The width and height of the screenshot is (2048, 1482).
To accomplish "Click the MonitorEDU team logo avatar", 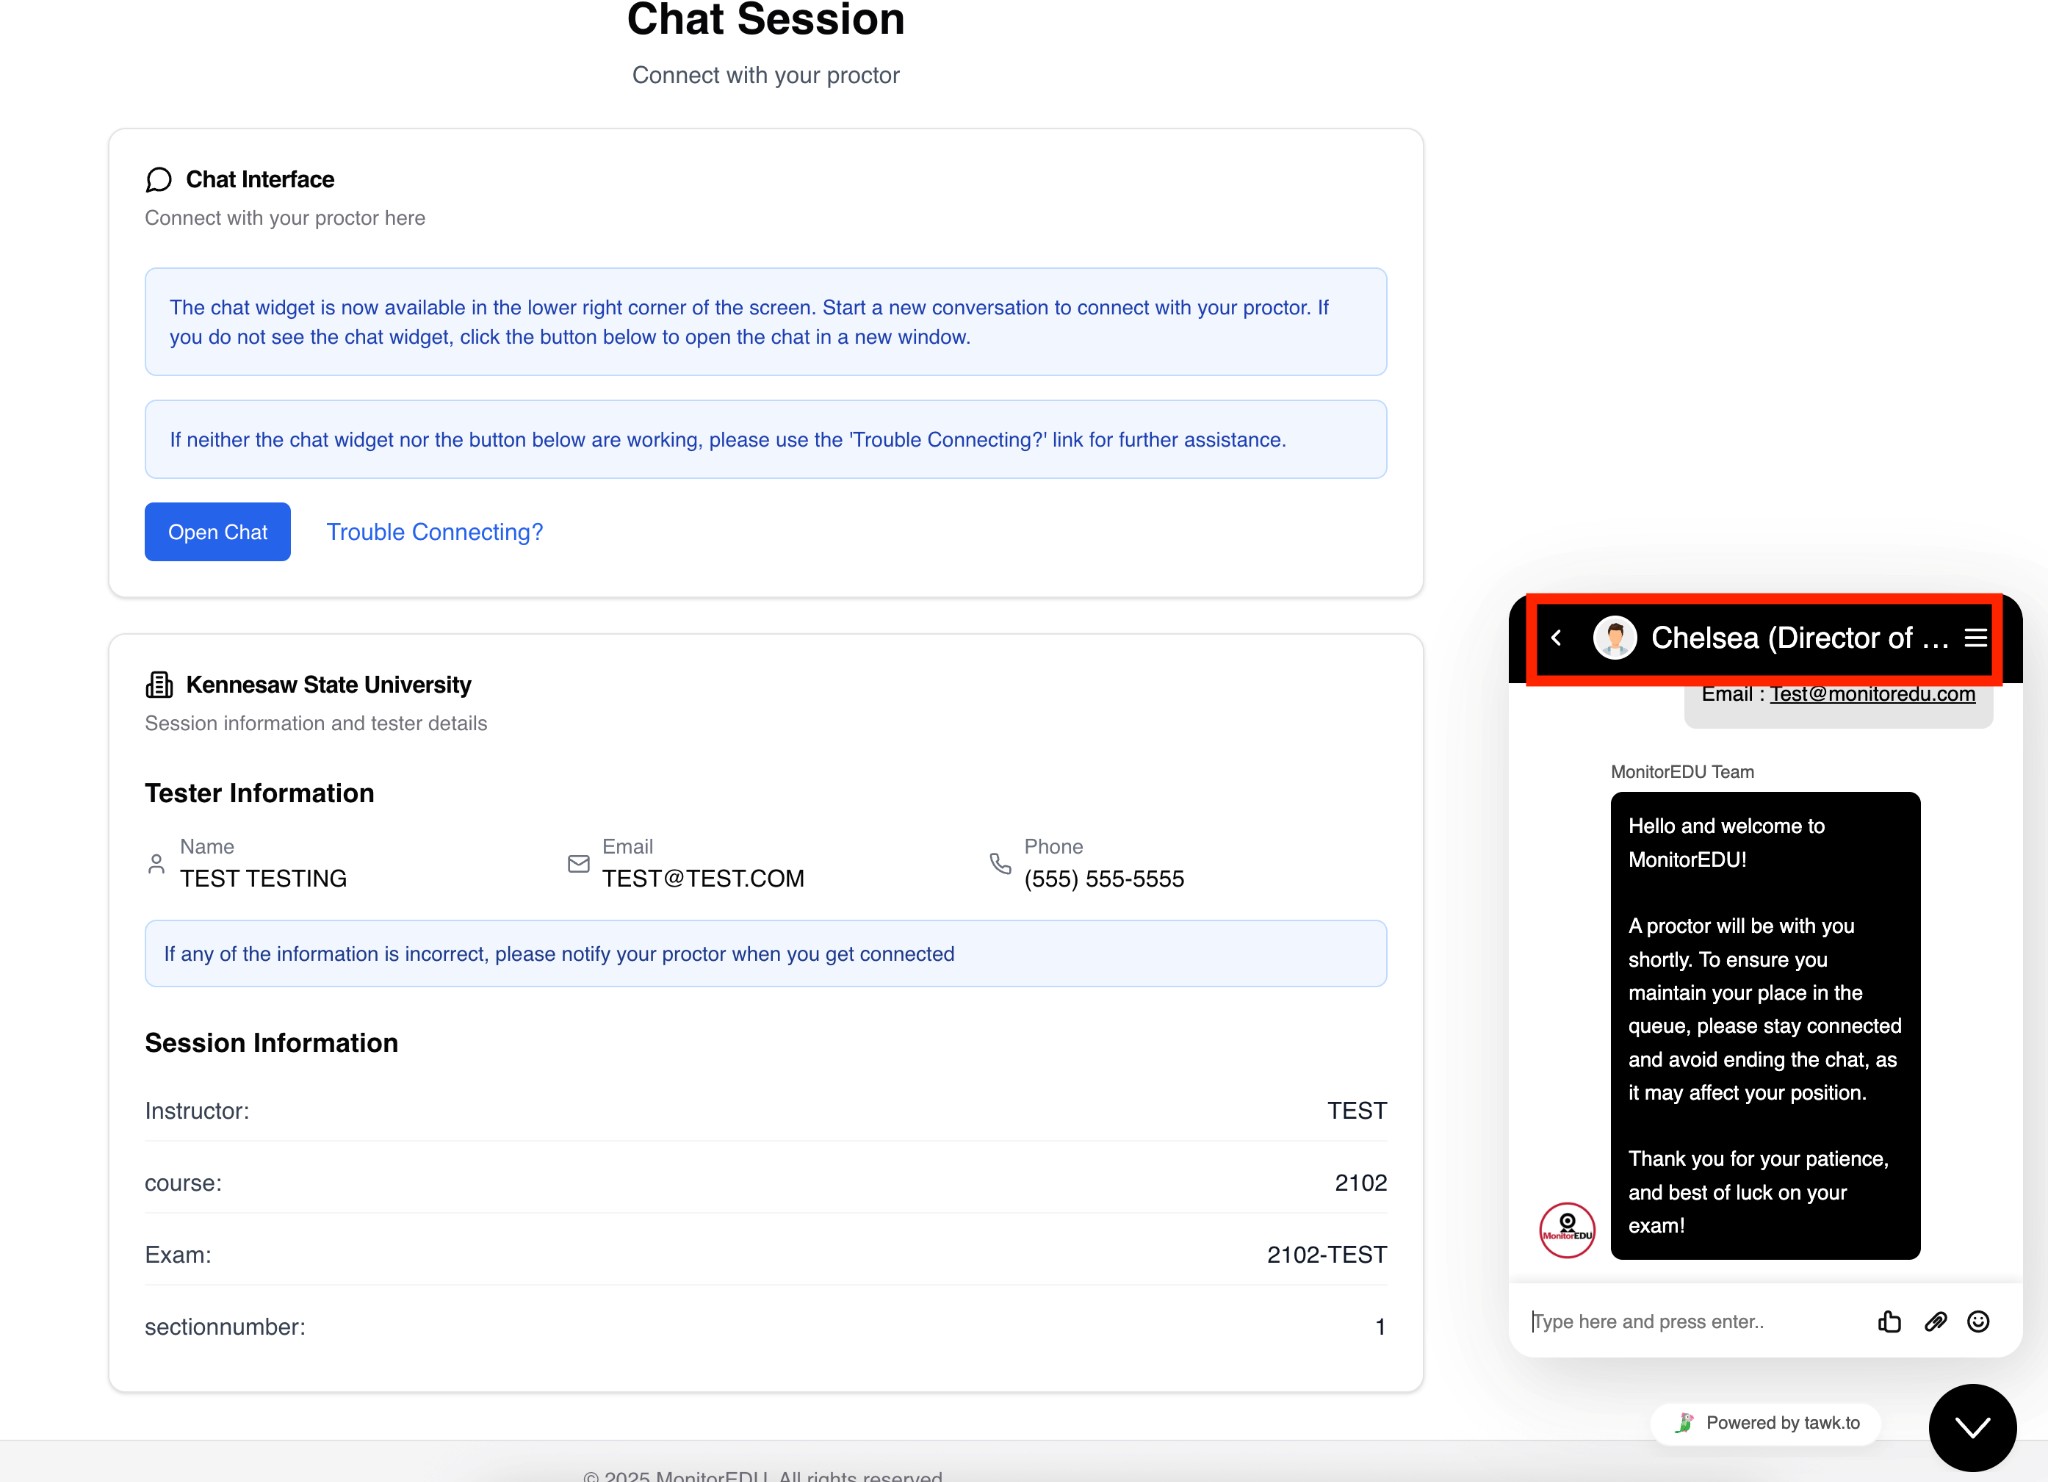I will [1567, 1230].
